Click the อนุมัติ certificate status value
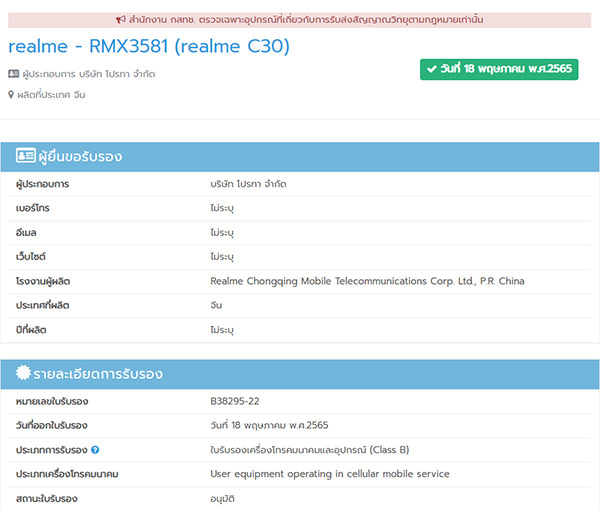Image resolution: width=600 pixels, height=510 pixels. tap(222, 499)
